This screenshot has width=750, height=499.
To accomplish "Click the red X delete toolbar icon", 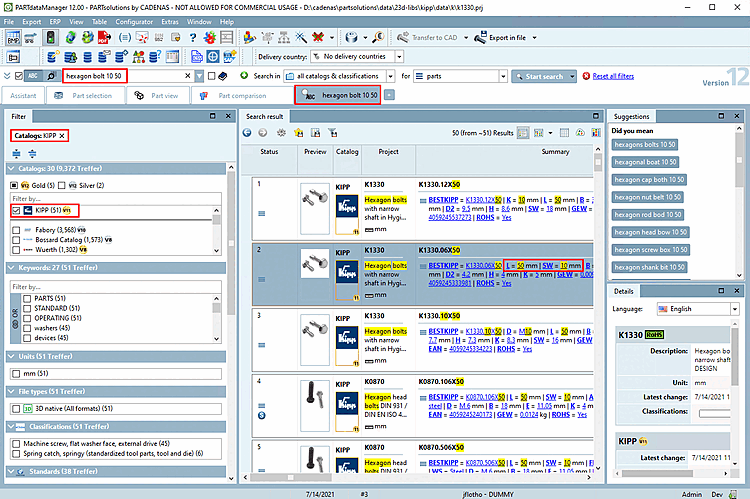I will pyautogui.click(x=318, y=37).
